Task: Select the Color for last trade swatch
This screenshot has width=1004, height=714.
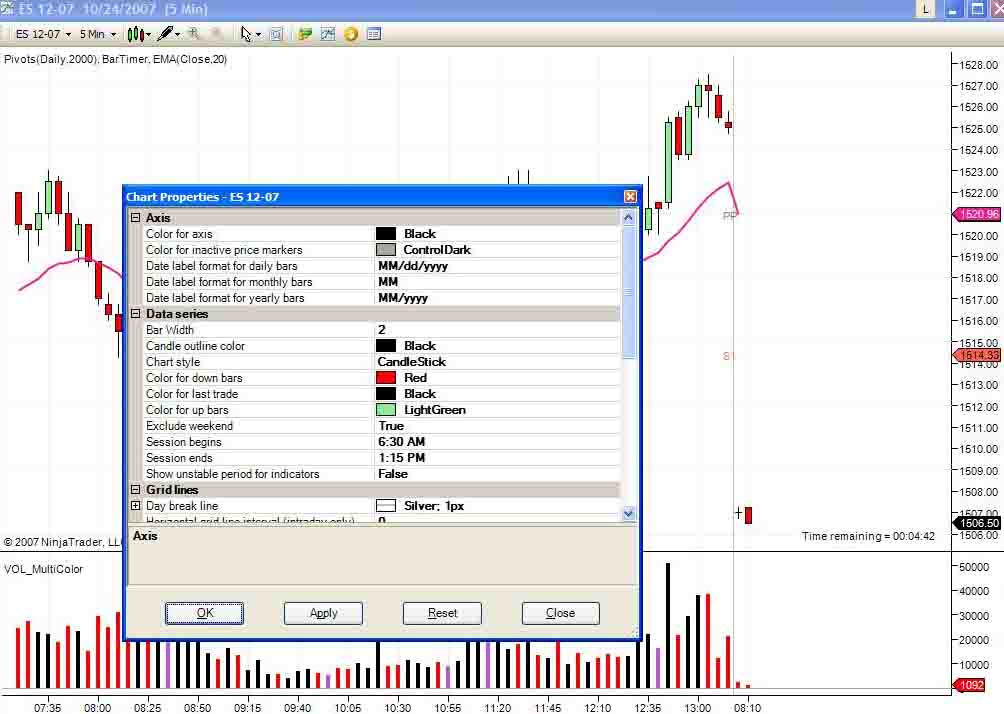Action: pyautogui.click(x=385, y=394)
